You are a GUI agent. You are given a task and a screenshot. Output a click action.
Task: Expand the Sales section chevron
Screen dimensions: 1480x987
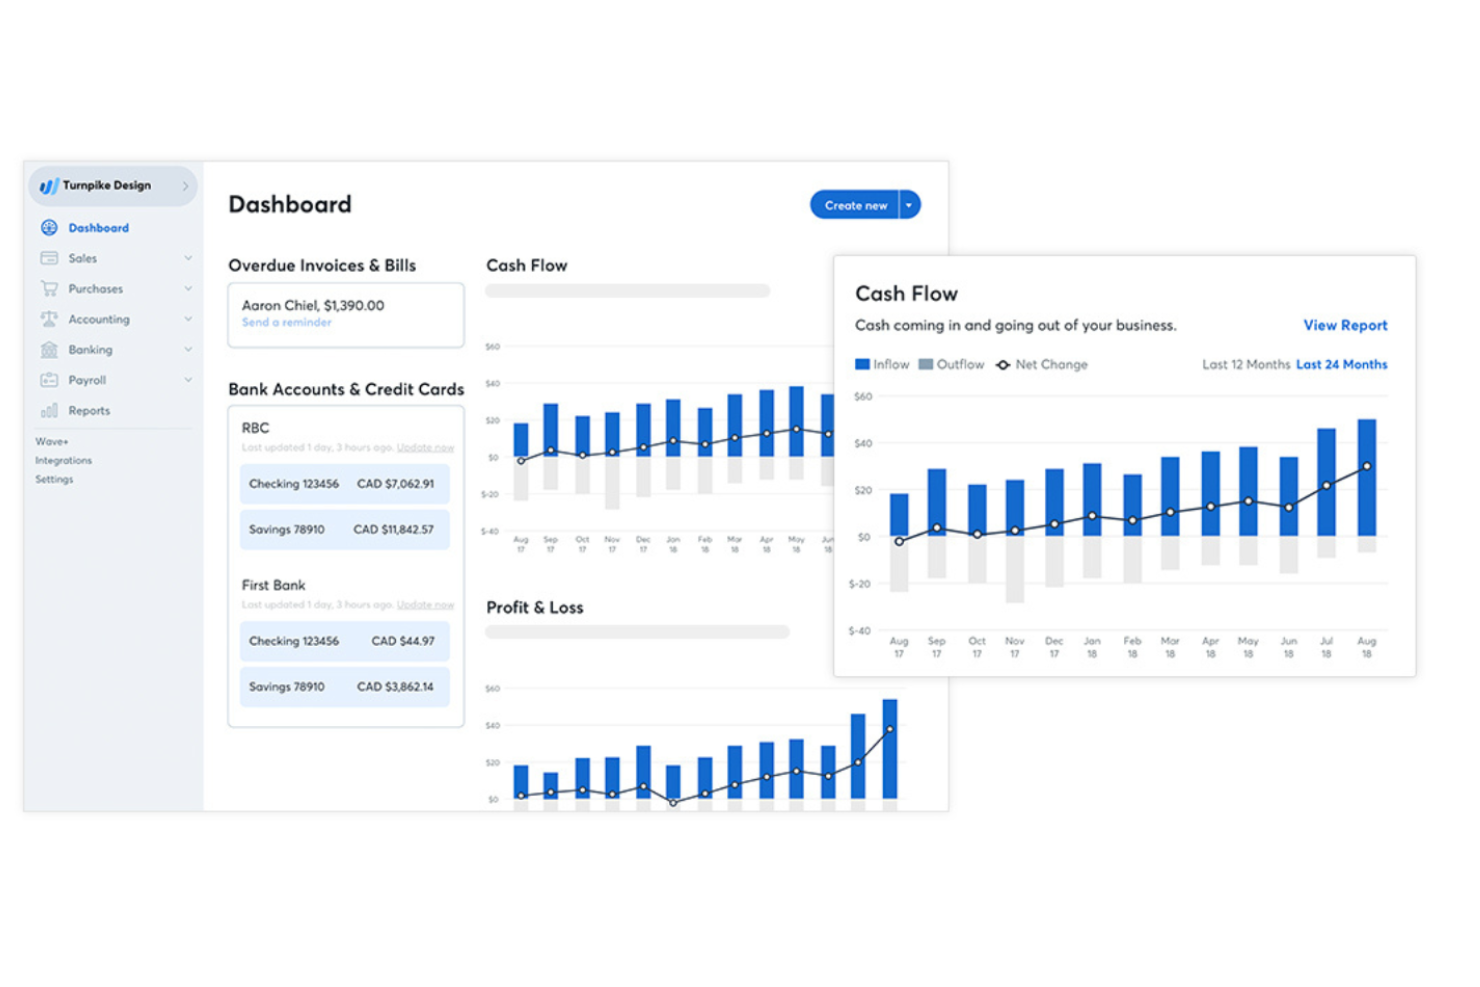click(x=188, y=258)
